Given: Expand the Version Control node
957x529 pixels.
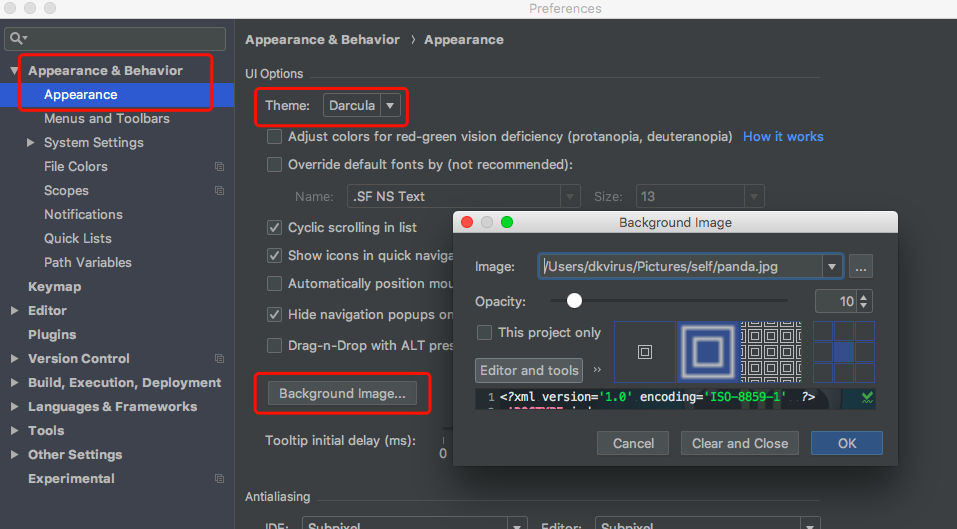Looking at the screenshot, I should click(14, 359).
